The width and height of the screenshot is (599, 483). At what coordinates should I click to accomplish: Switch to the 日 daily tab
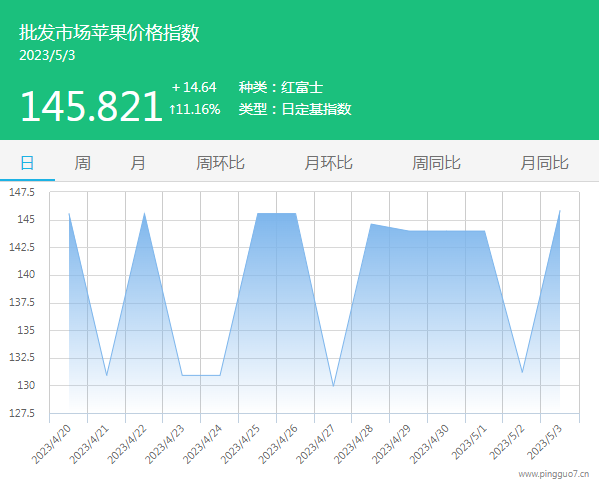pos(27,163)
